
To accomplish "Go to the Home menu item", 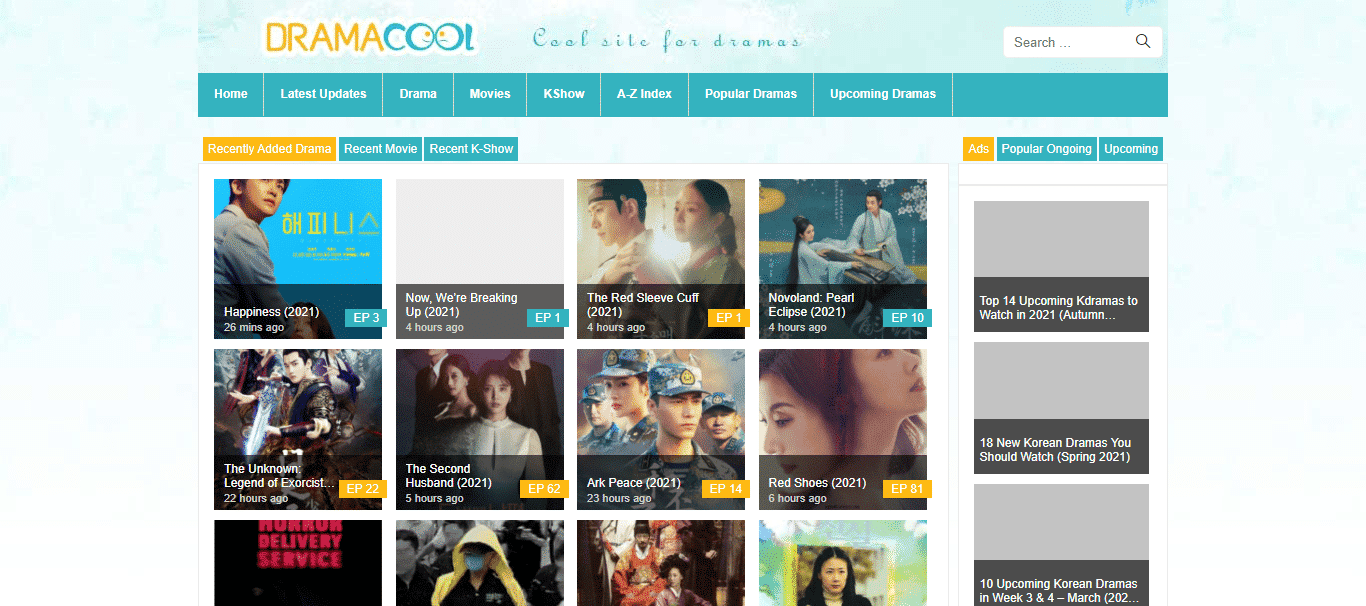I will pyautogui.click(x=231, y=94).
